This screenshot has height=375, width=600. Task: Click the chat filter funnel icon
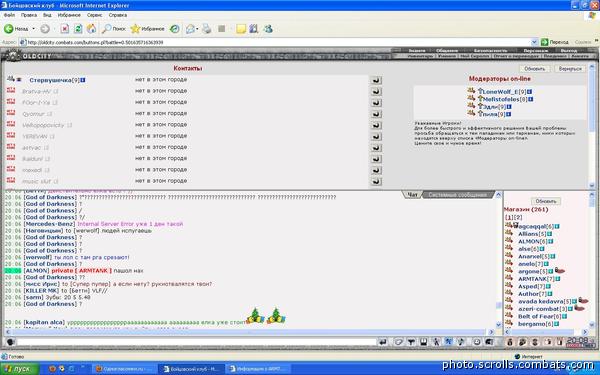click(411, 342)
